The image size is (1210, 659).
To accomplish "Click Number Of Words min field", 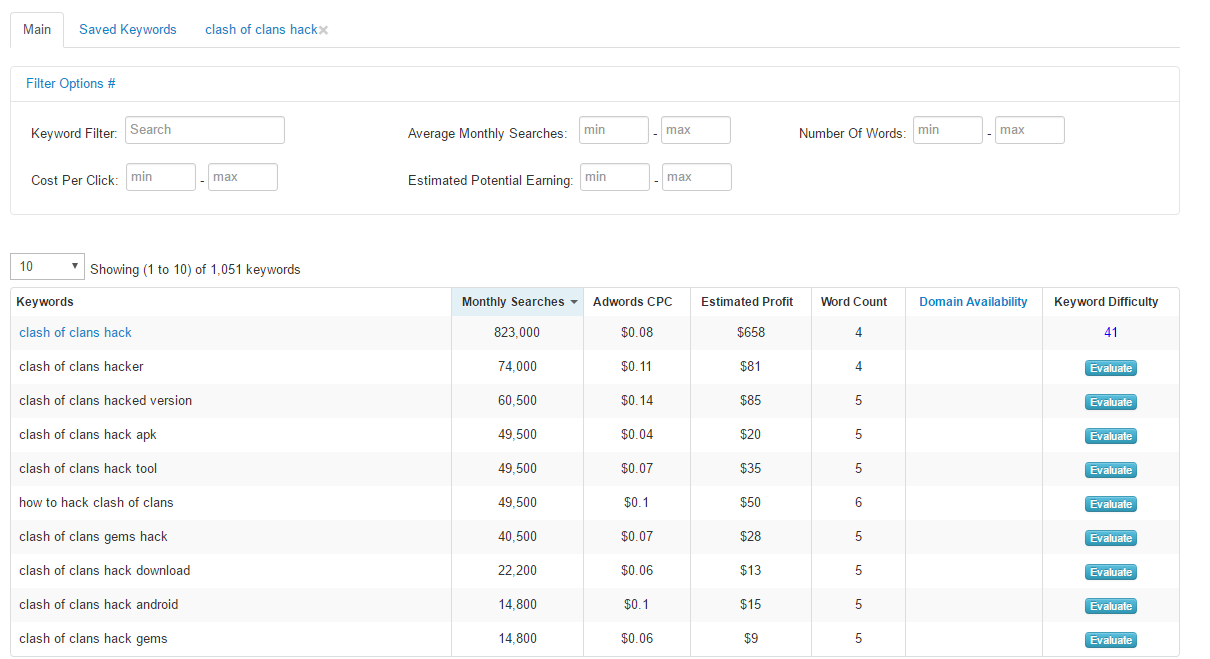I will click(x=948, y=130).
